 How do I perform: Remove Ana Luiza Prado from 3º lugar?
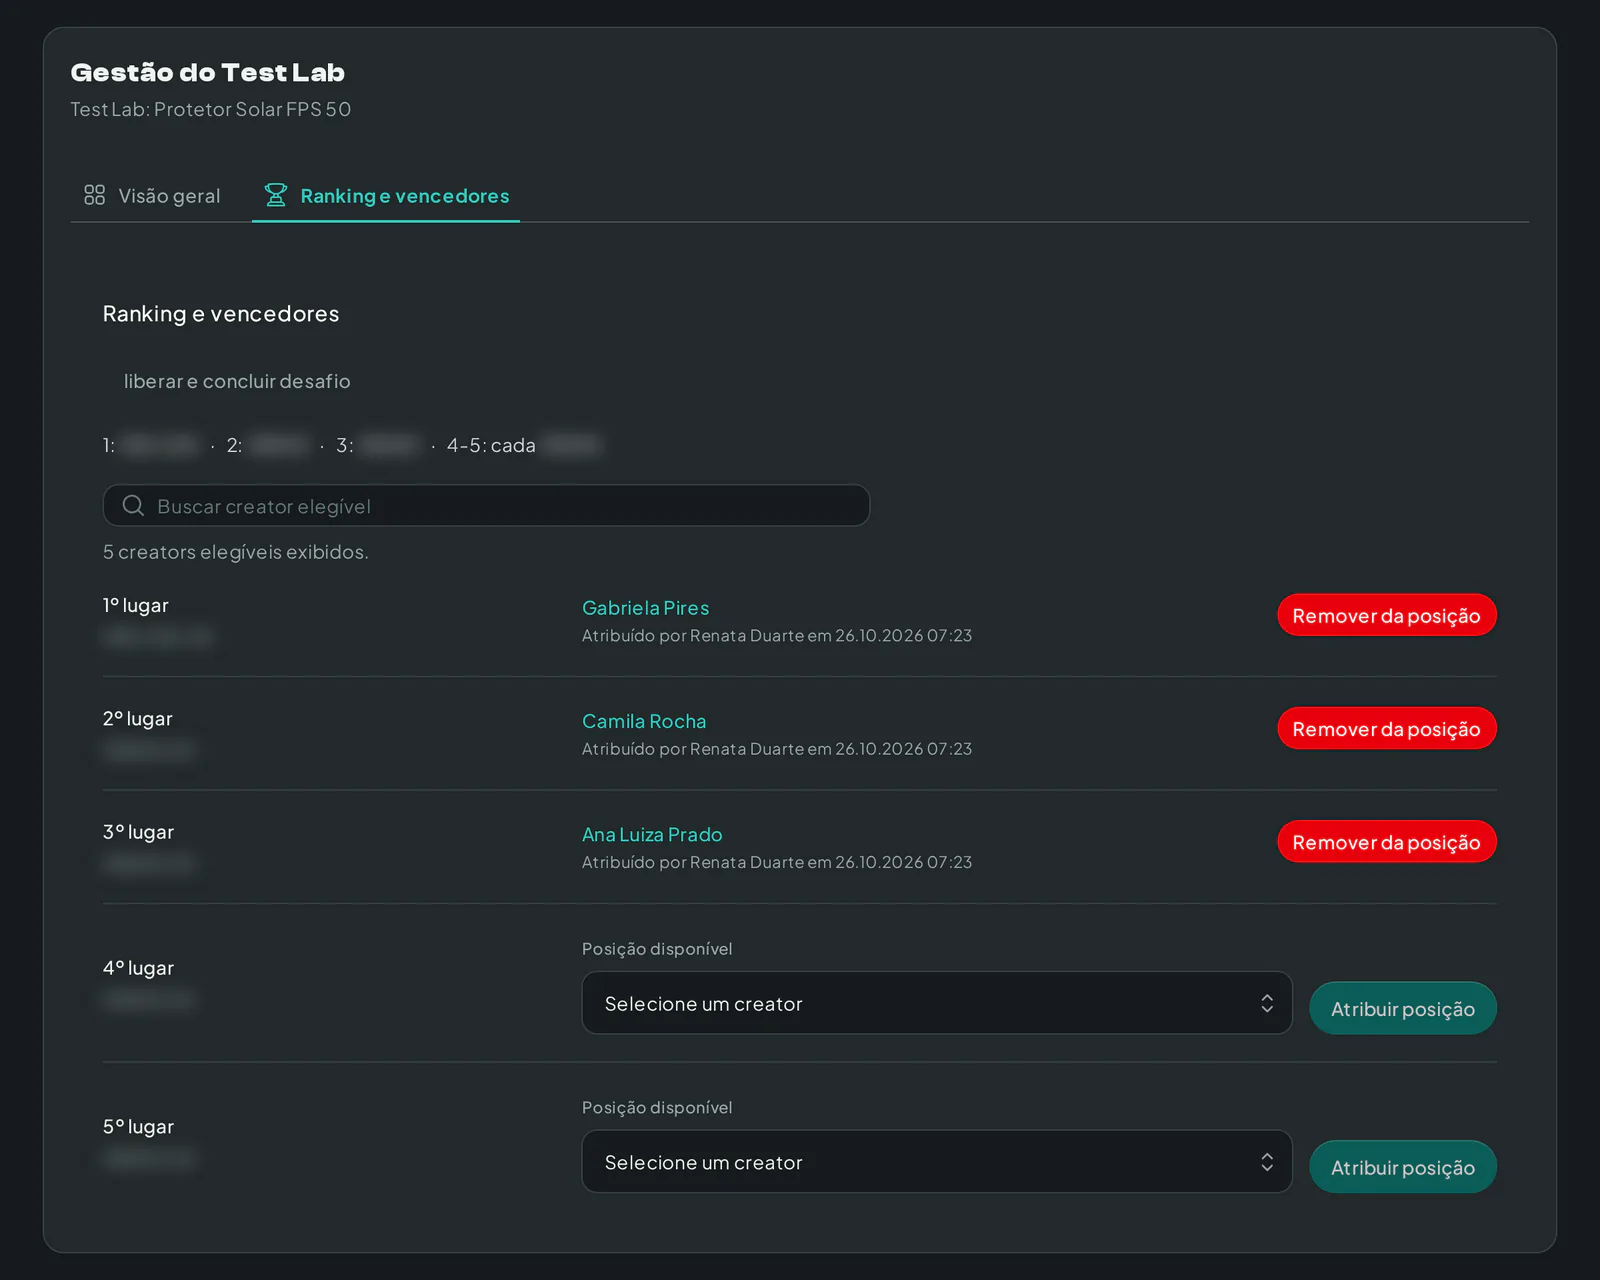(1387, 842)
